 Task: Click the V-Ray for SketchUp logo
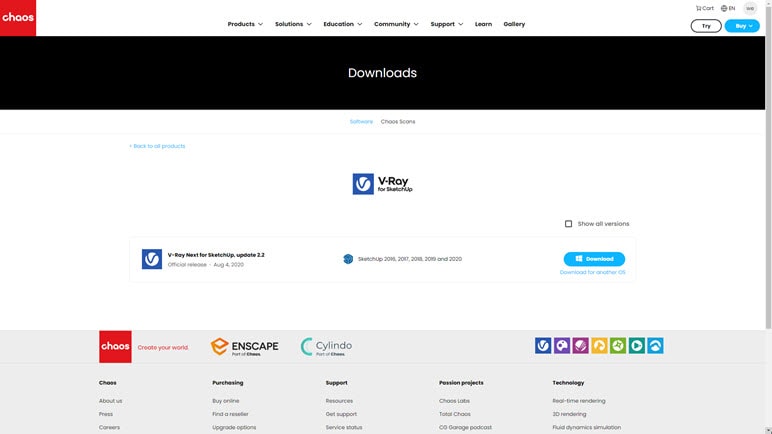coord(383,184)
